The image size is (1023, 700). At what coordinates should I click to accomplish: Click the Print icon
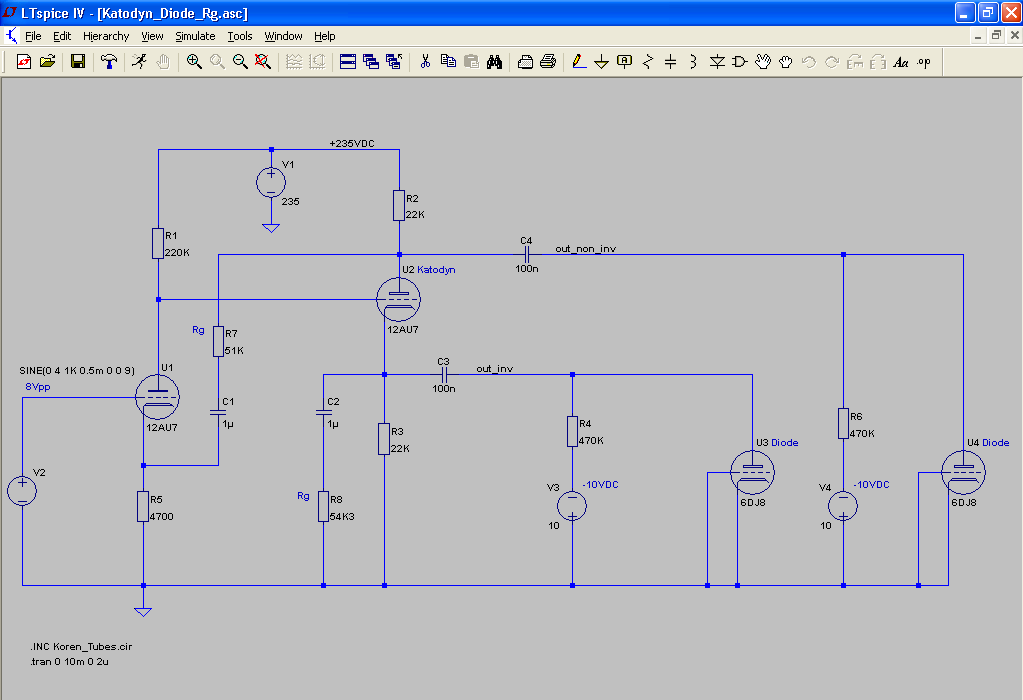[x=548, y=62]
